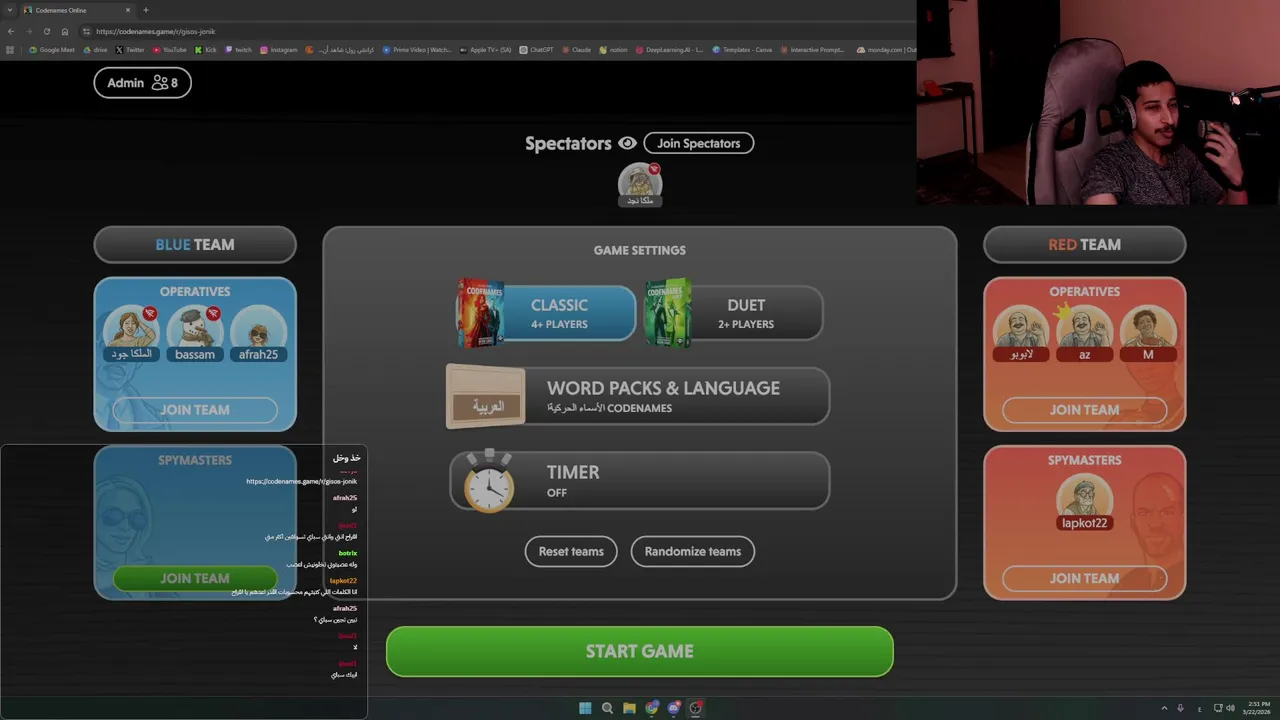The image size is (1280, 720).
Task: Click the RED TEAM header
Action: click(1084, 244)
